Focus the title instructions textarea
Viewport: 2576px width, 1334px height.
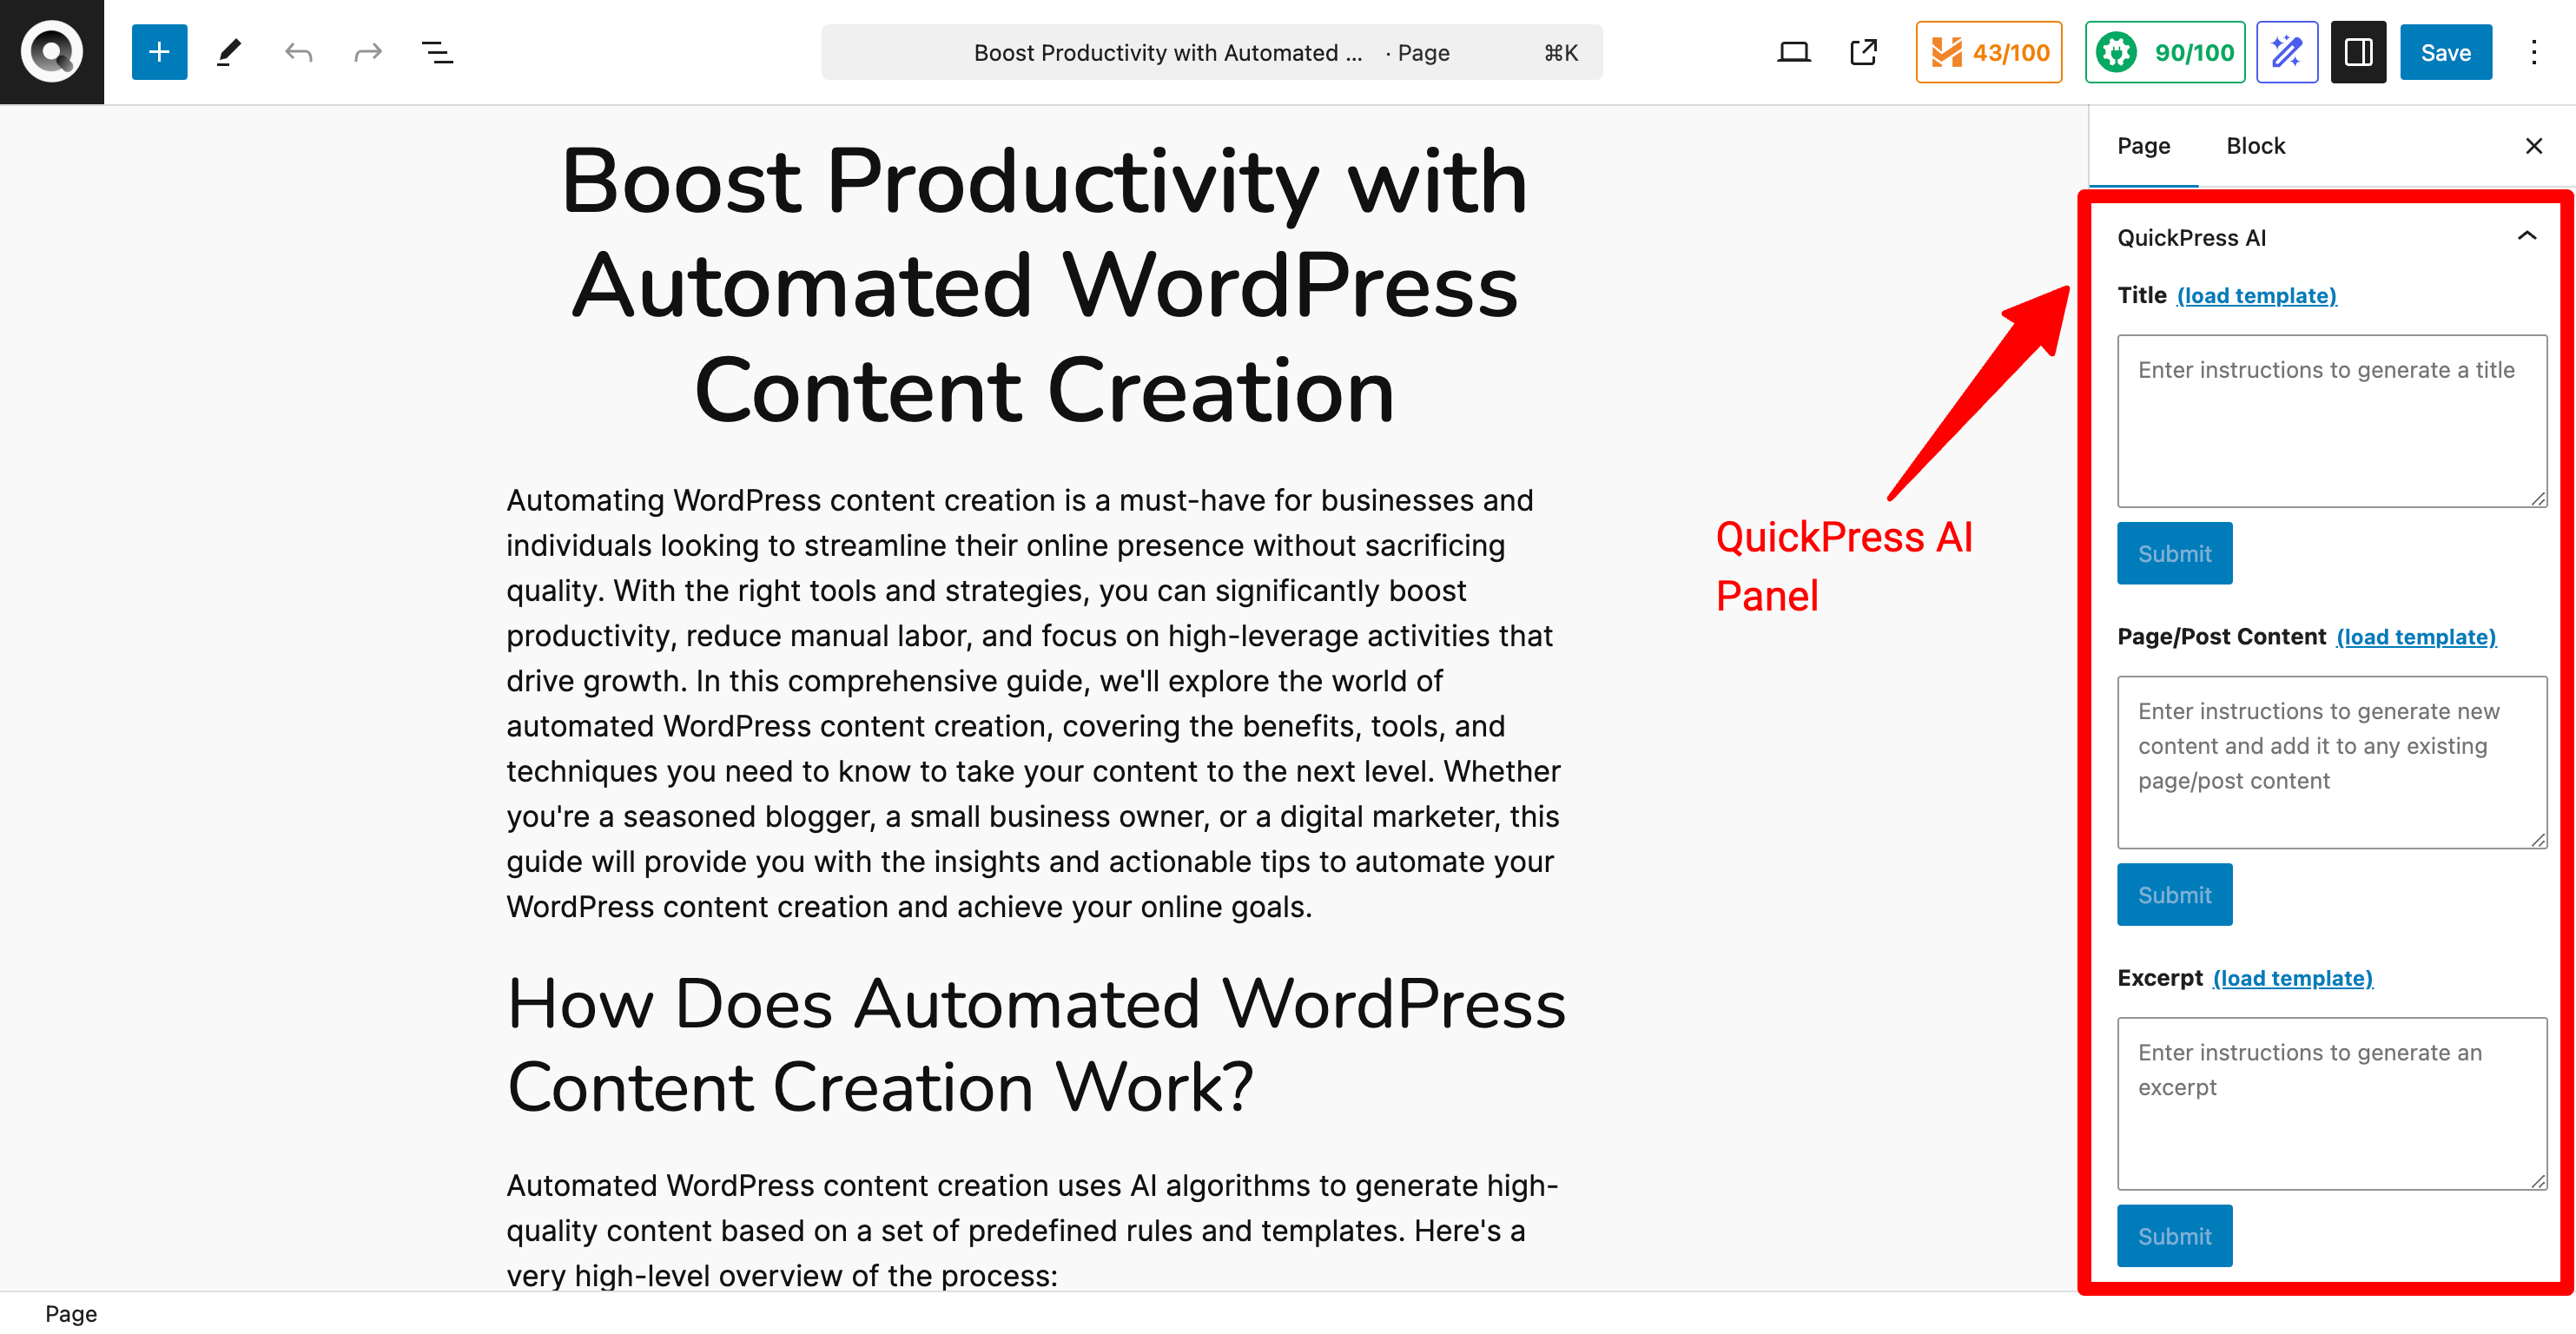tap(2332, 421)
